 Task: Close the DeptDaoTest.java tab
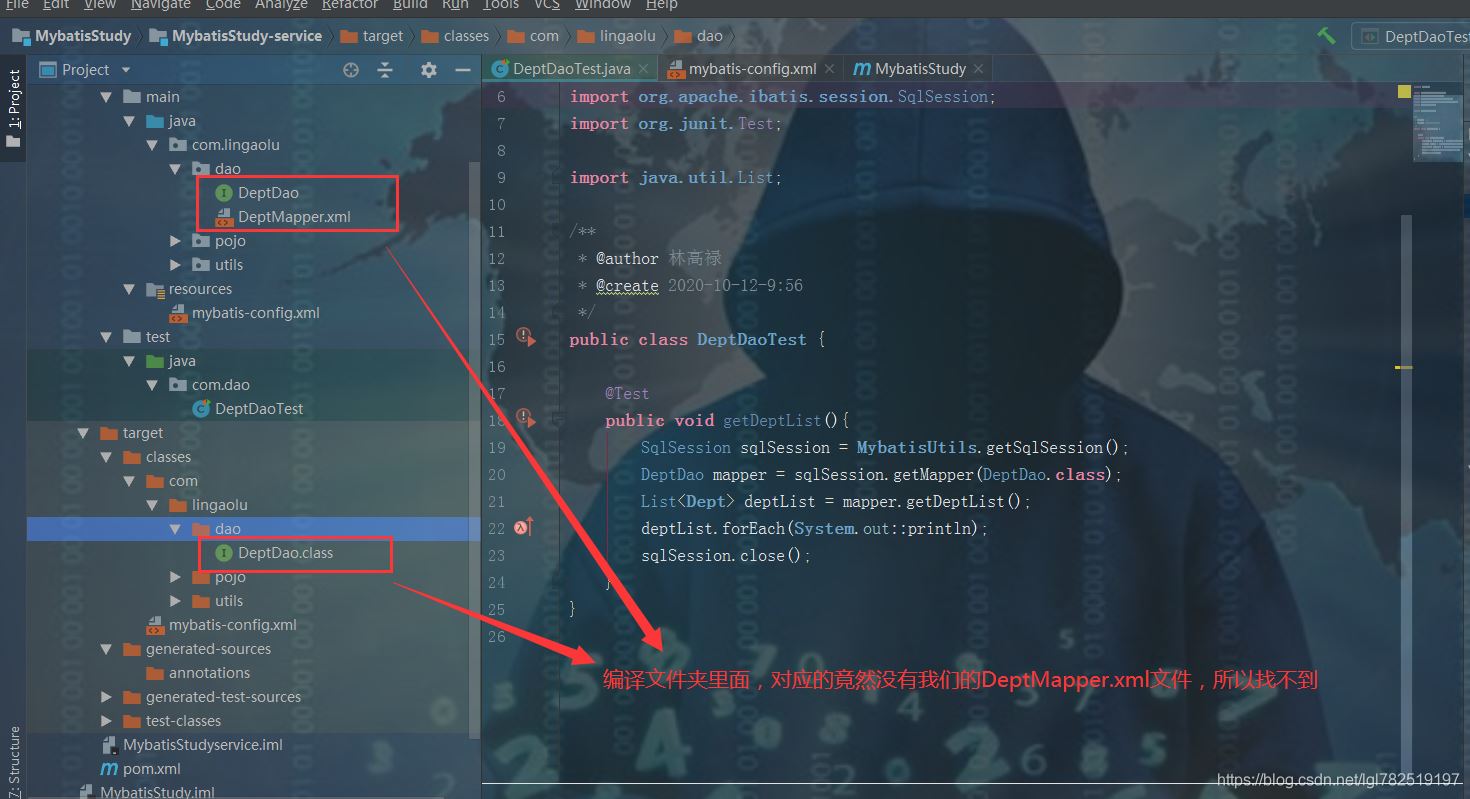644,69
